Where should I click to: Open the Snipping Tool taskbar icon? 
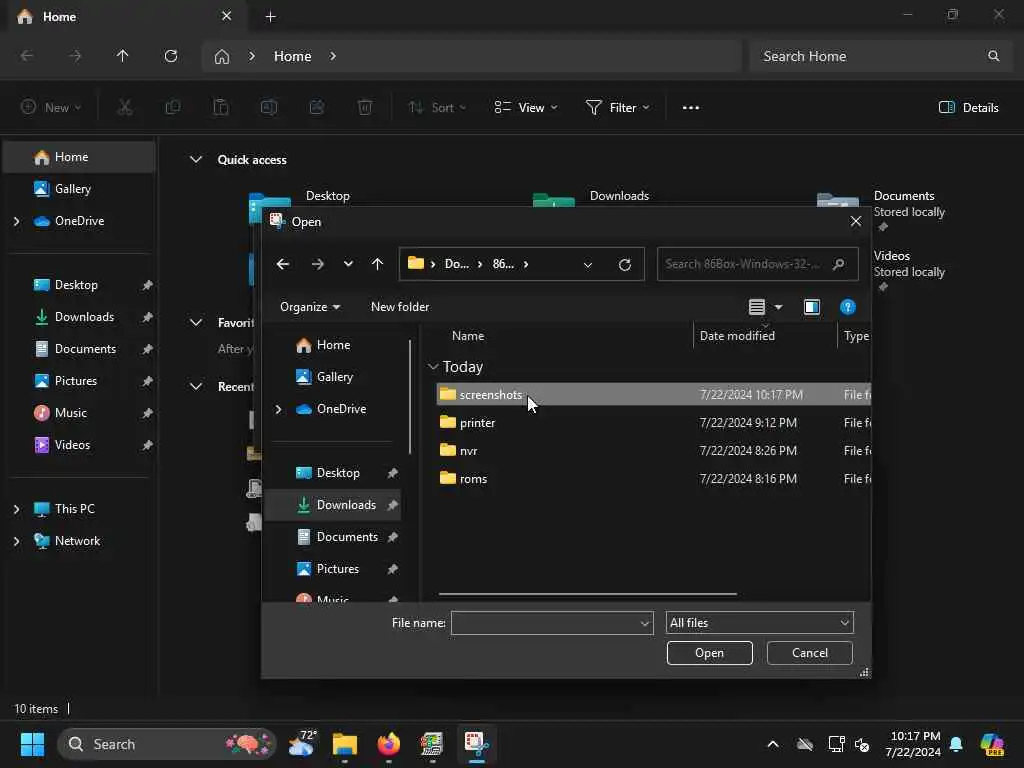476,744
